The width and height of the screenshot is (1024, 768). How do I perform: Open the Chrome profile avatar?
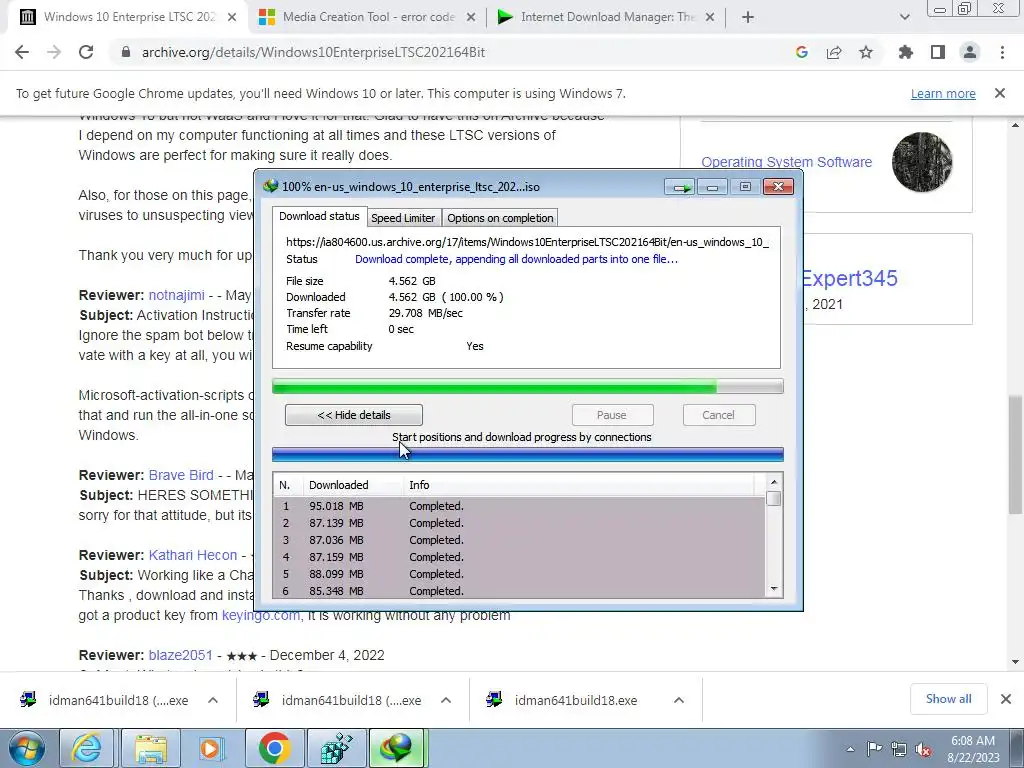pos(970,52)
